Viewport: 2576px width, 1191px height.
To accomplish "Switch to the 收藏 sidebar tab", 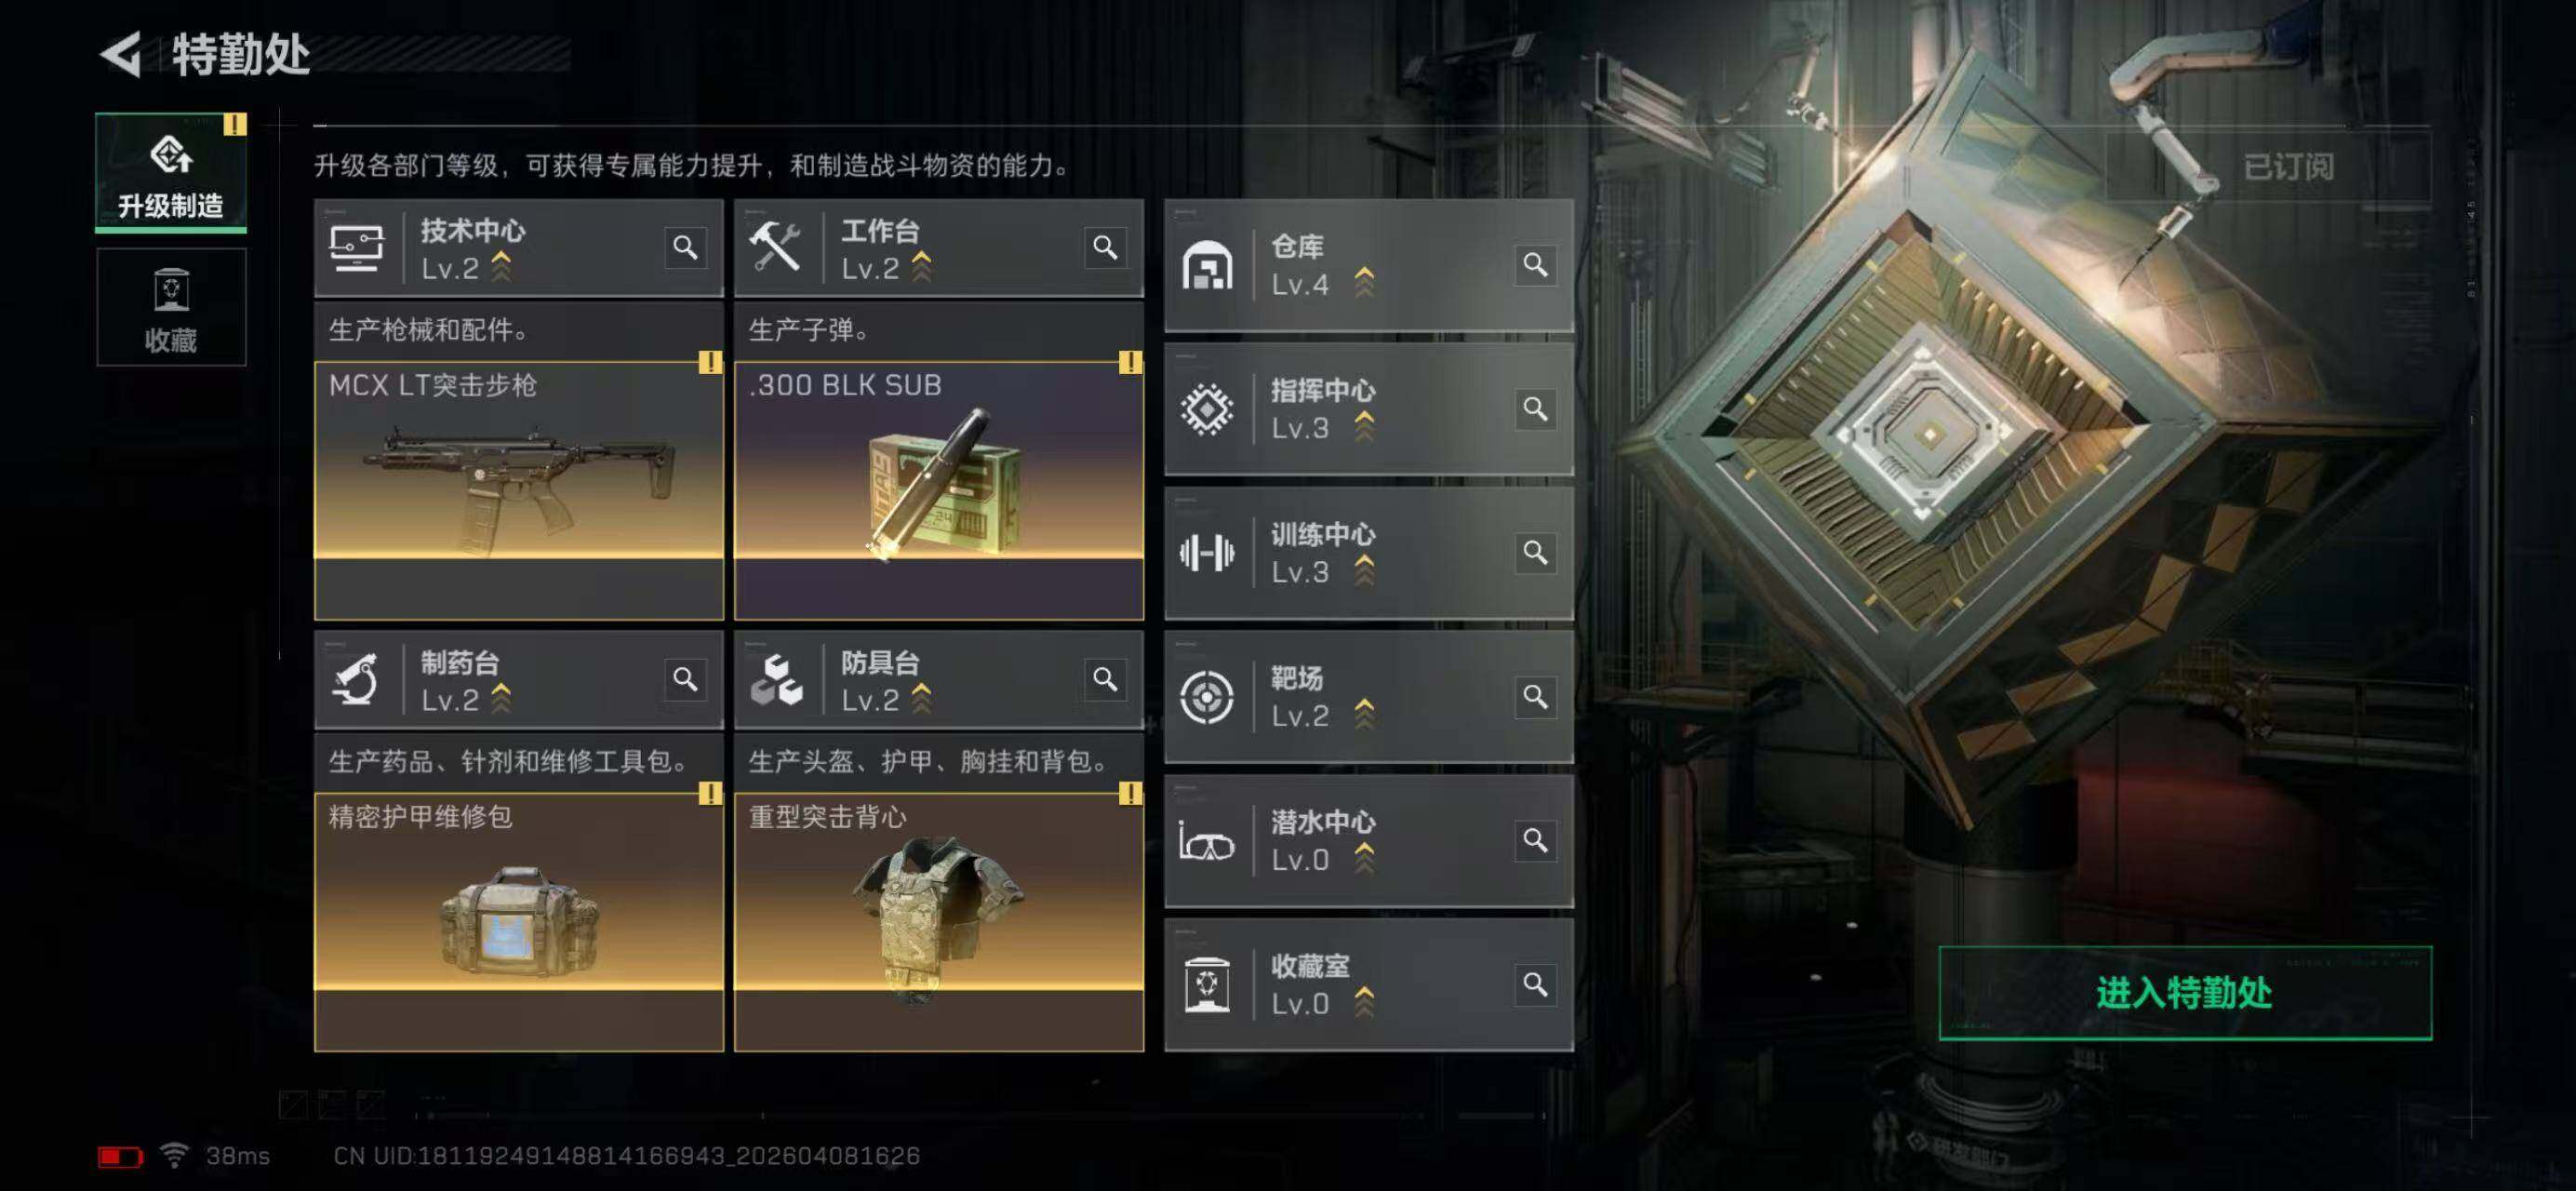I will 171,307.
